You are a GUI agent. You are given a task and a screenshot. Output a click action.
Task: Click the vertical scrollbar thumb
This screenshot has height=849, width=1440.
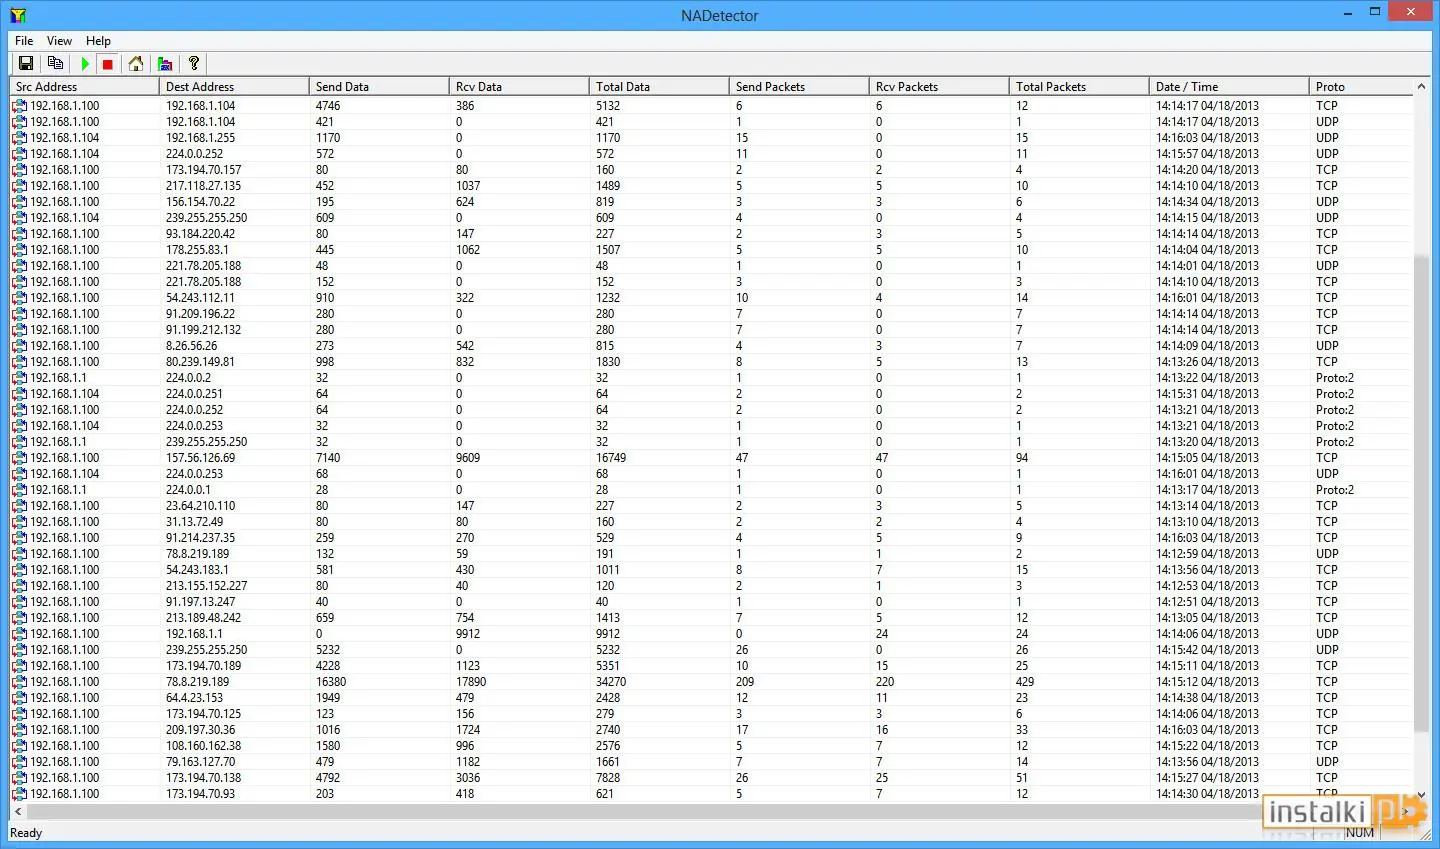click(1421, 493)
